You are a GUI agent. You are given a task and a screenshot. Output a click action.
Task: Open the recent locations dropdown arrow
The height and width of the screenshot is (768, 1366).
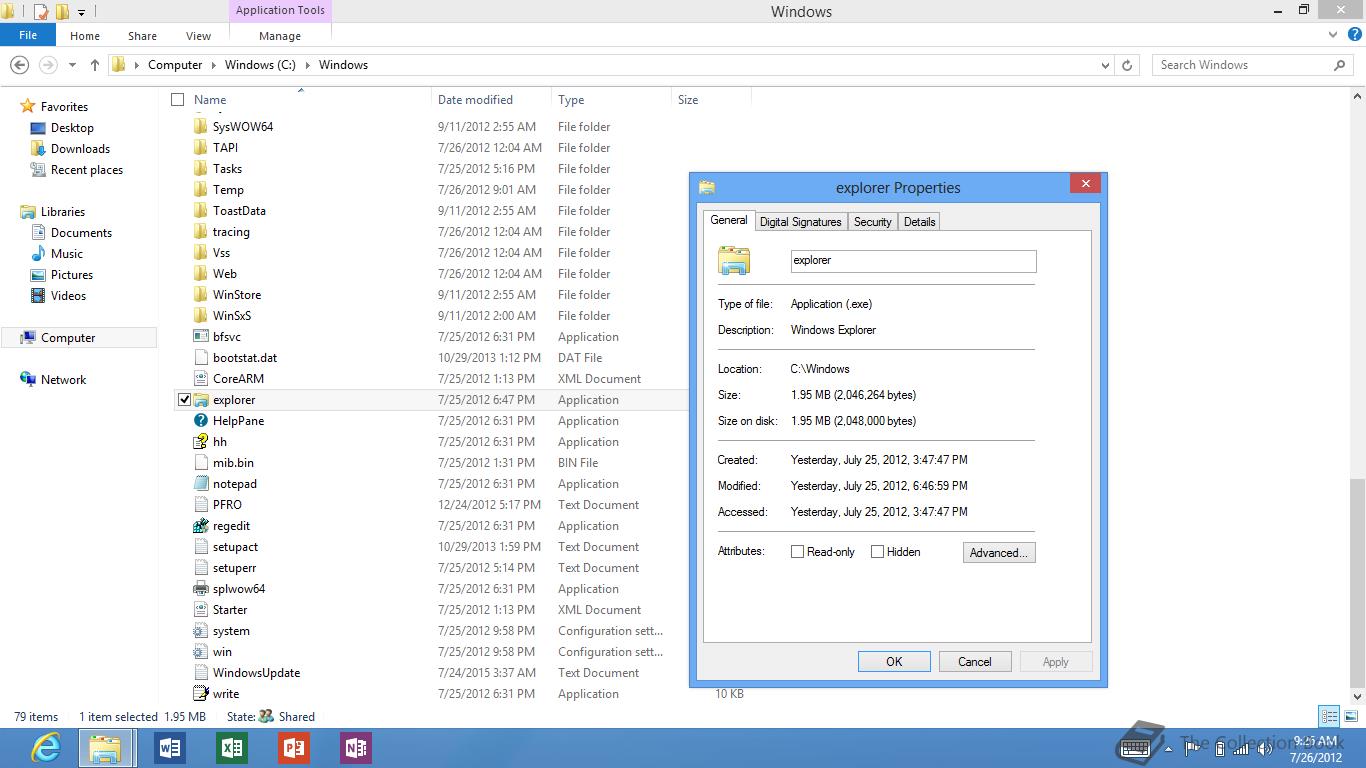[x=72, y=65]
